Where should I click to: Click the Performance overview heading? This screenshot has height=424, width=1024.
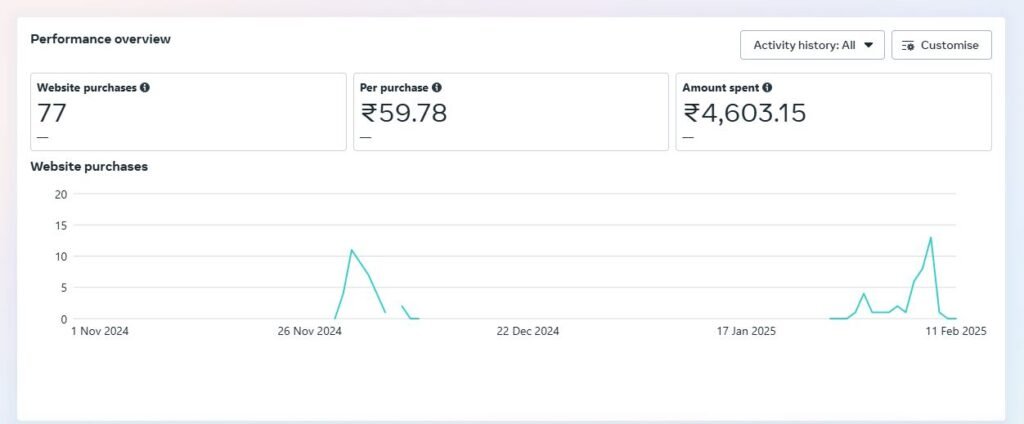[x=100, y=39]
